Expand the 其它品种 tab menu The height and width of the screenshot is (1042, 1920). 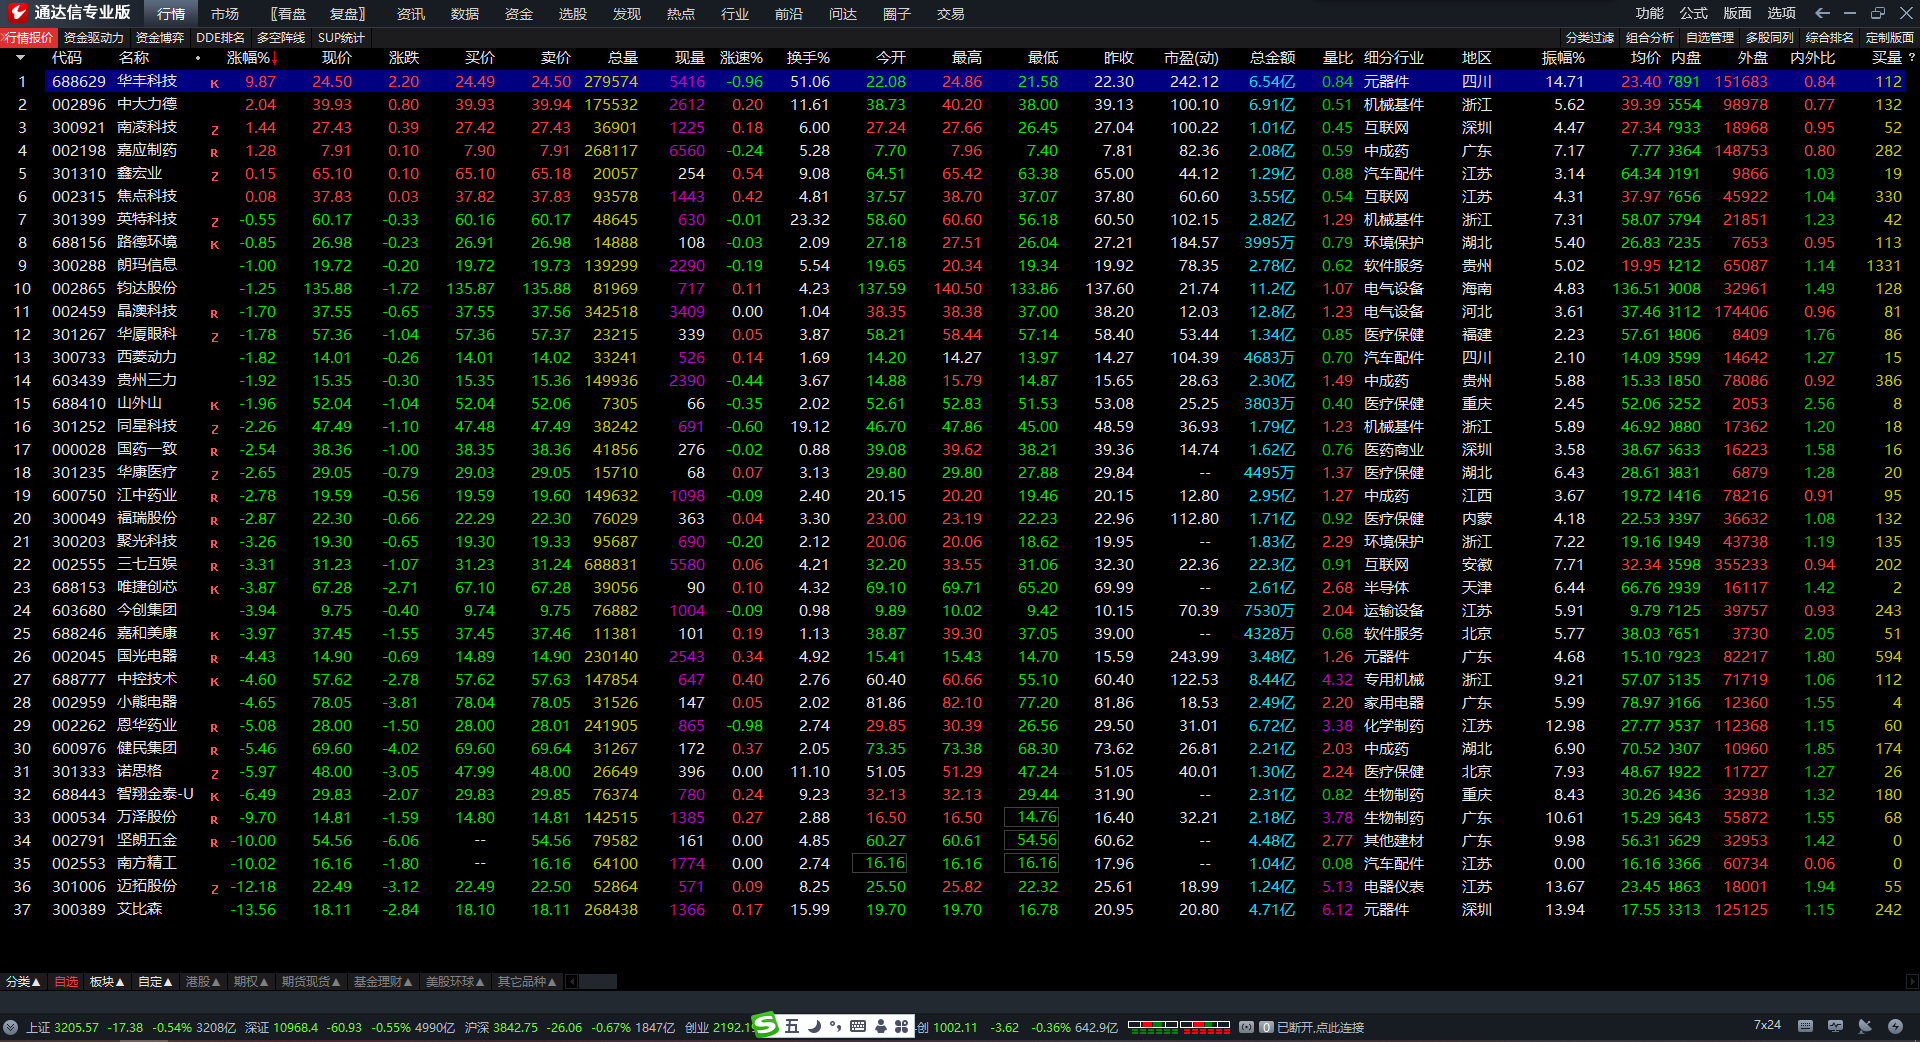527,982
